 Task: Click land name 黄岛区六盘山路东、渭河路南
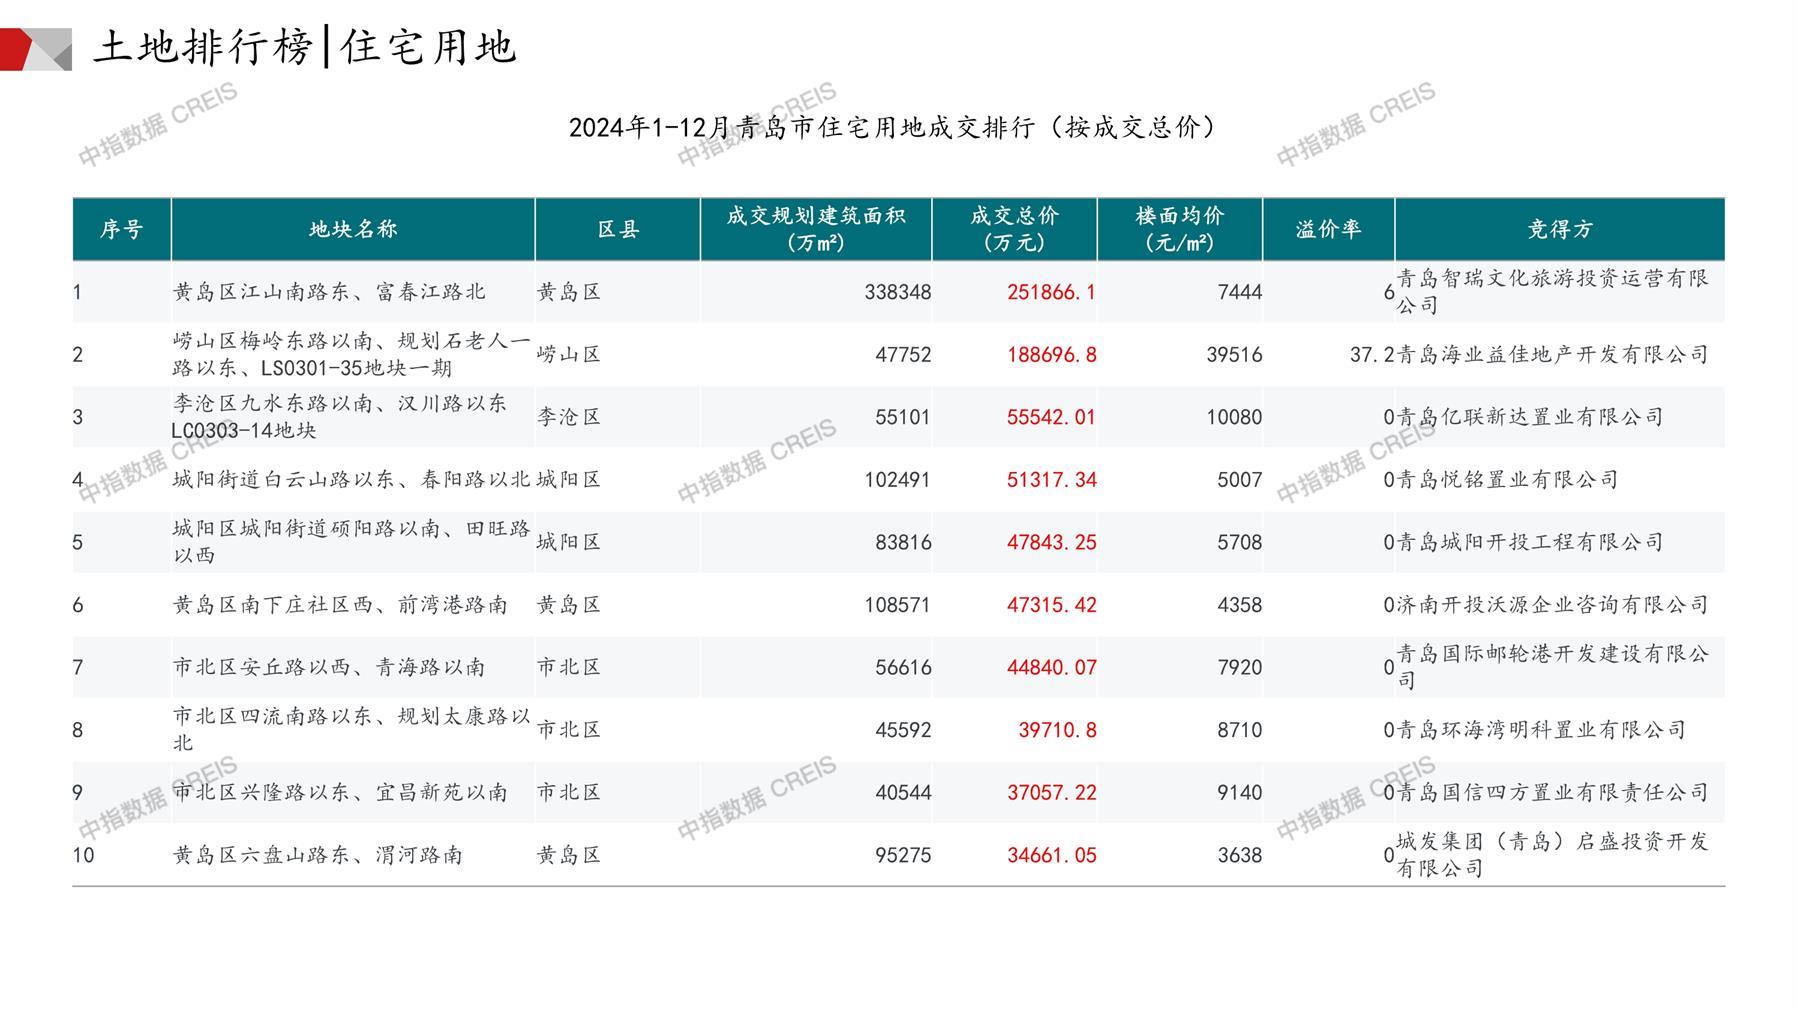(318, 855)
